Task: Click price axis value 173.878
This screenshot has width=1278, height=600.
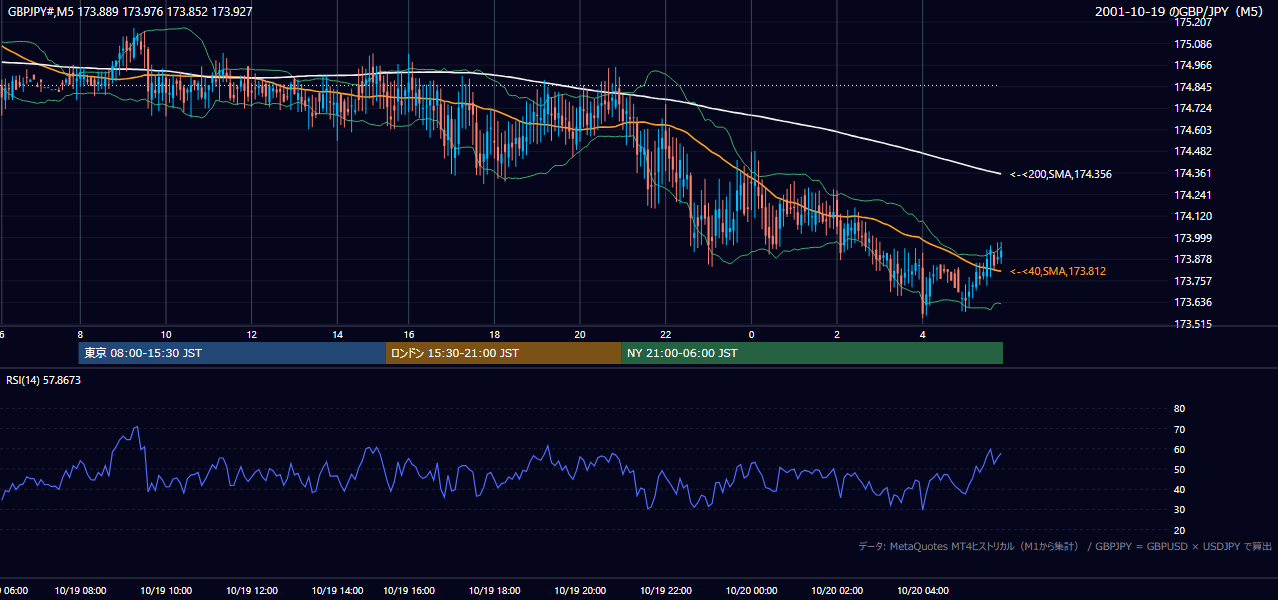Action: point(1192,259)
